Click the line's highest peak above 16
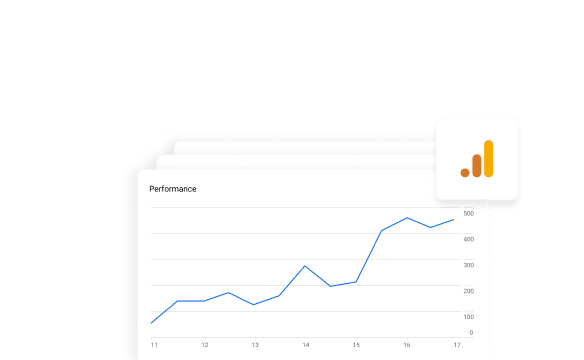This screenshot has height=360, width=584. pos(407,218)
